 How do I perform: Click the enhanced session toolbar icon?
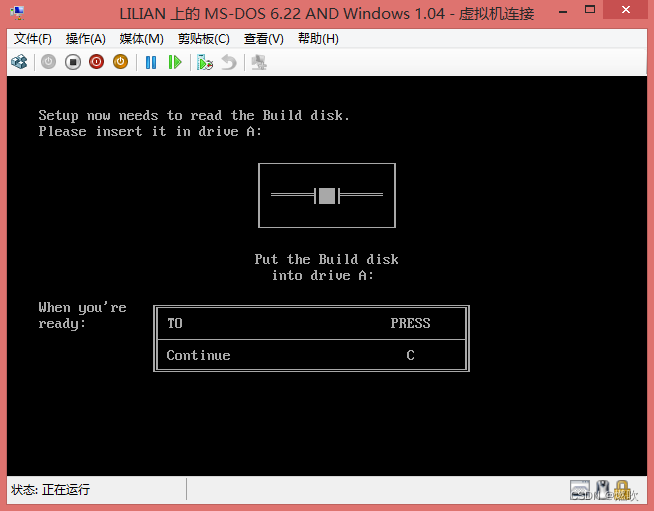[x=259, y=63]
